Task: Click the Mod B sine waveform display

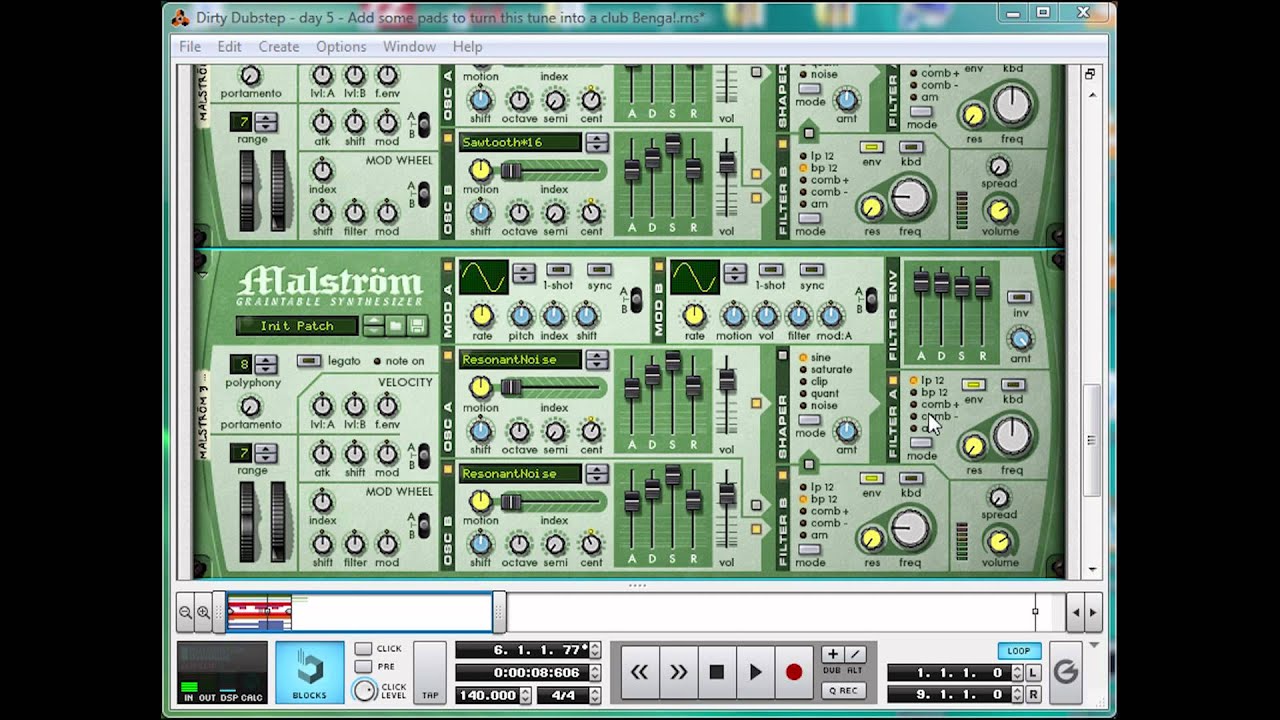Action: 694,276
